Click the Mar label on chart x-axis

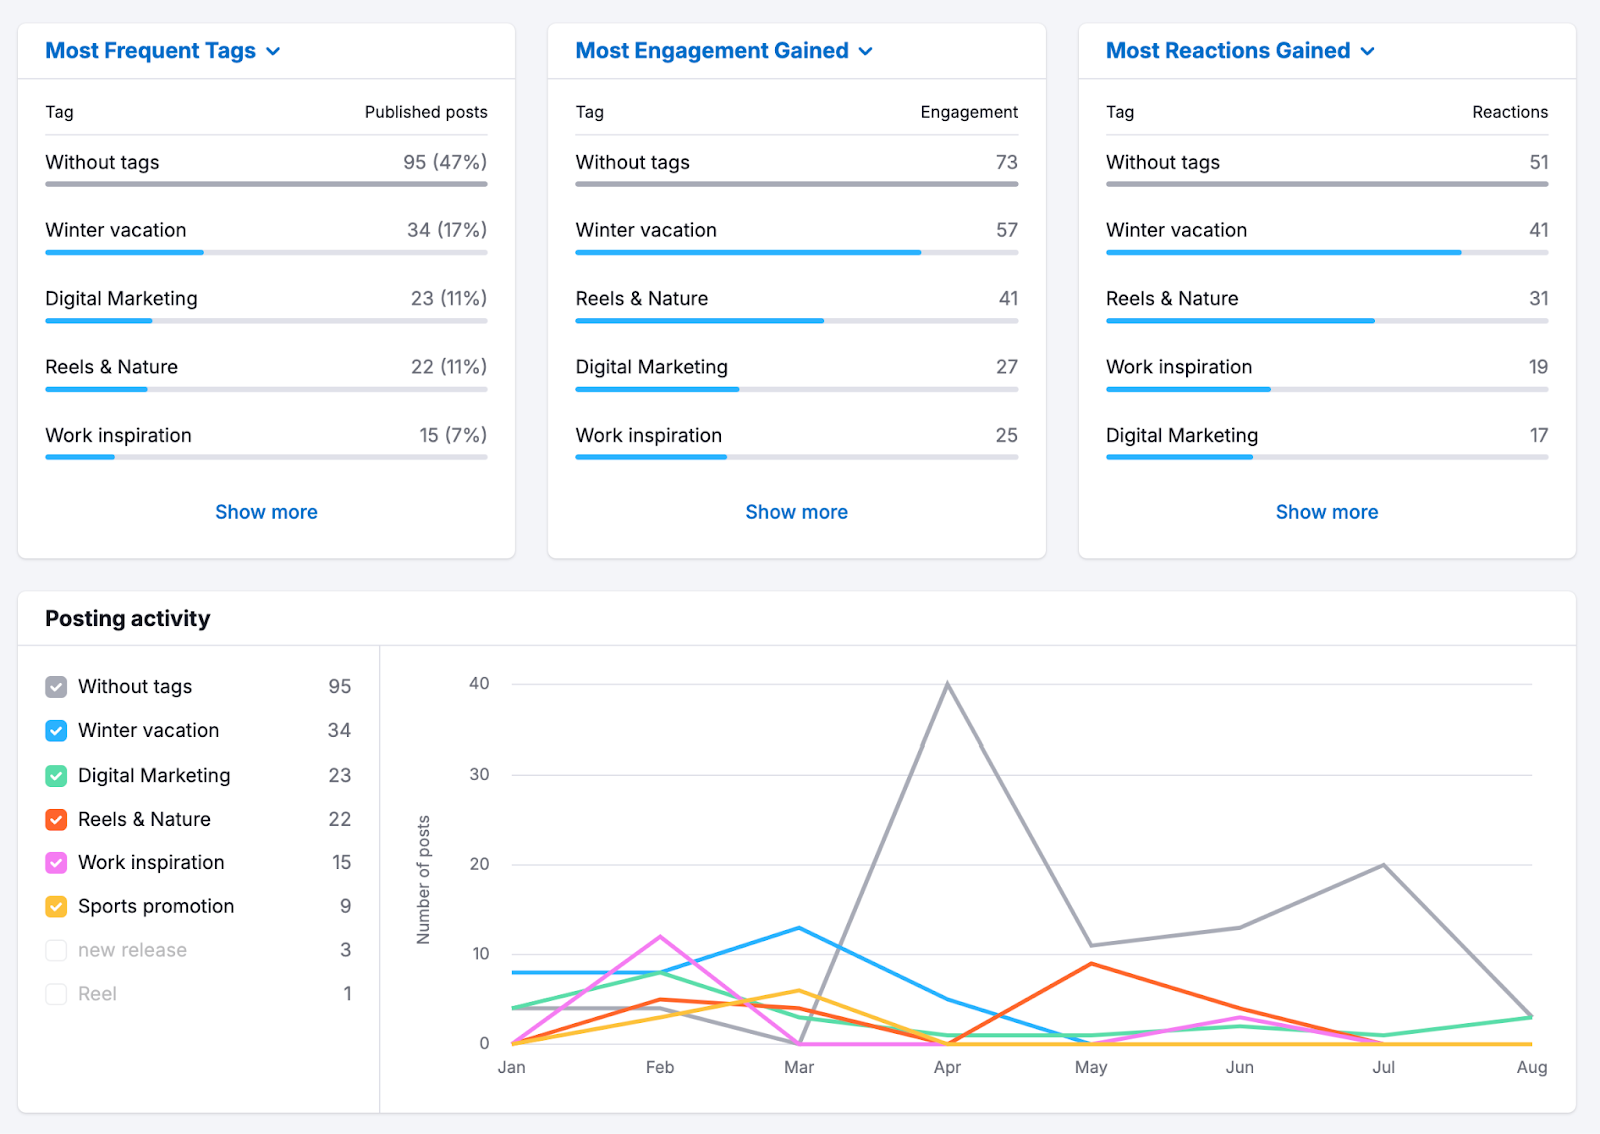click(x=799, y=1068)
